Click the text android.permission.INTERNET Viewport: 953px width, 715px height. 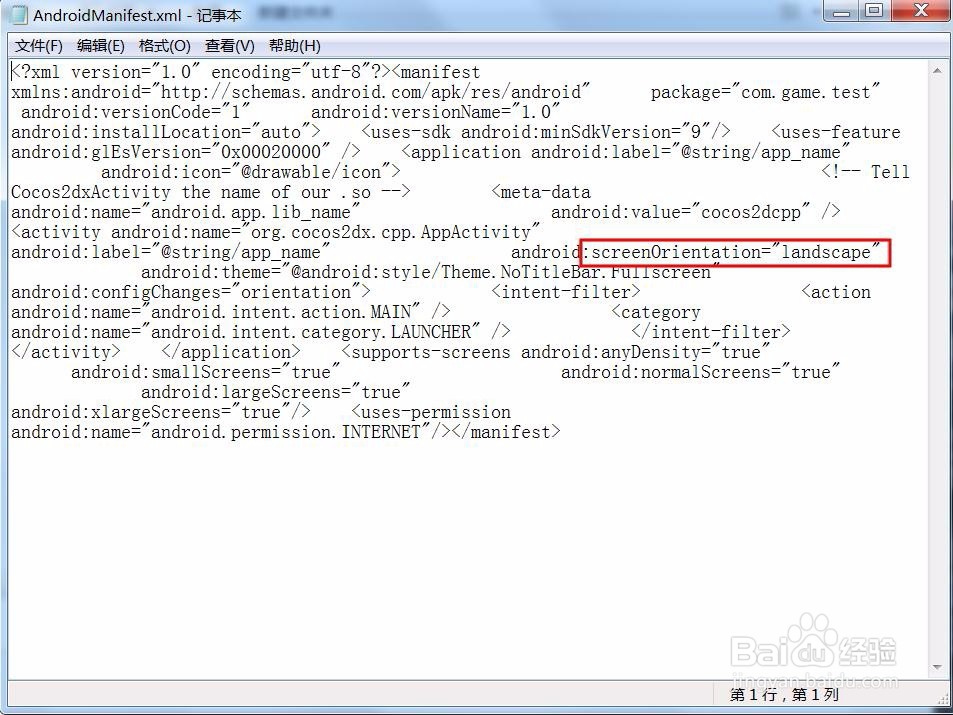coord(286,433)
